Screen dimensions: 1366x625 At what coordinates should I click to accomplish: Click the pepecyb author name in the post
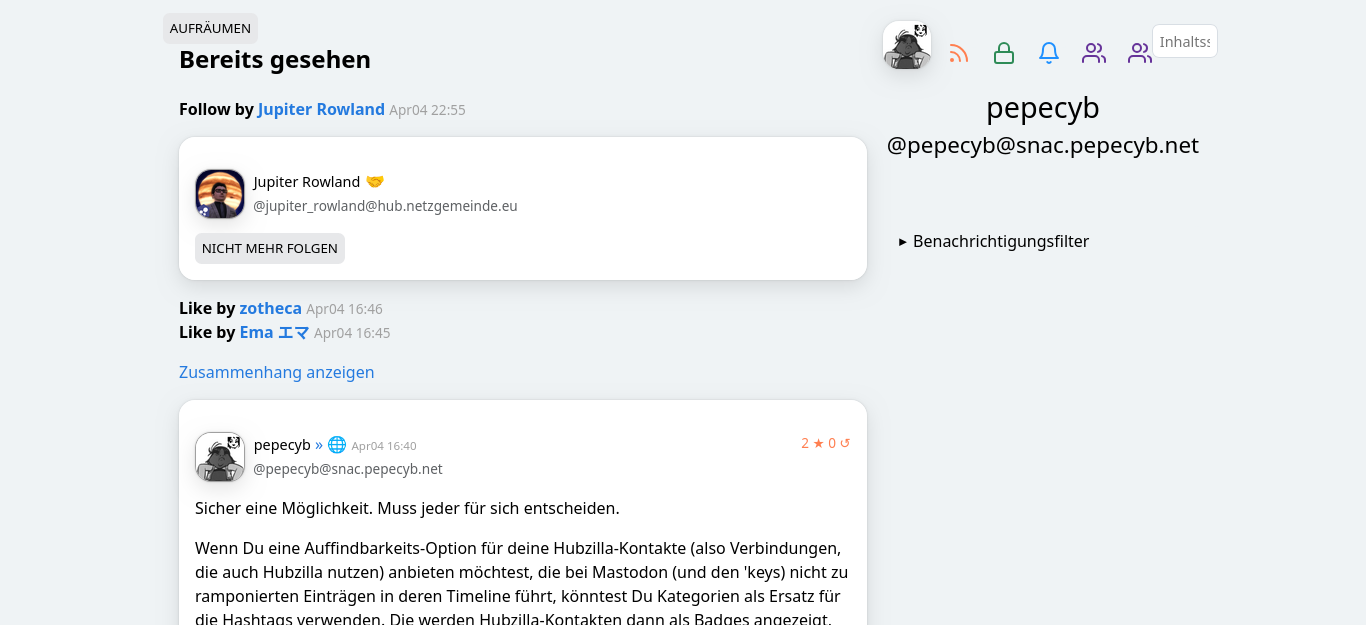[282, 445]
